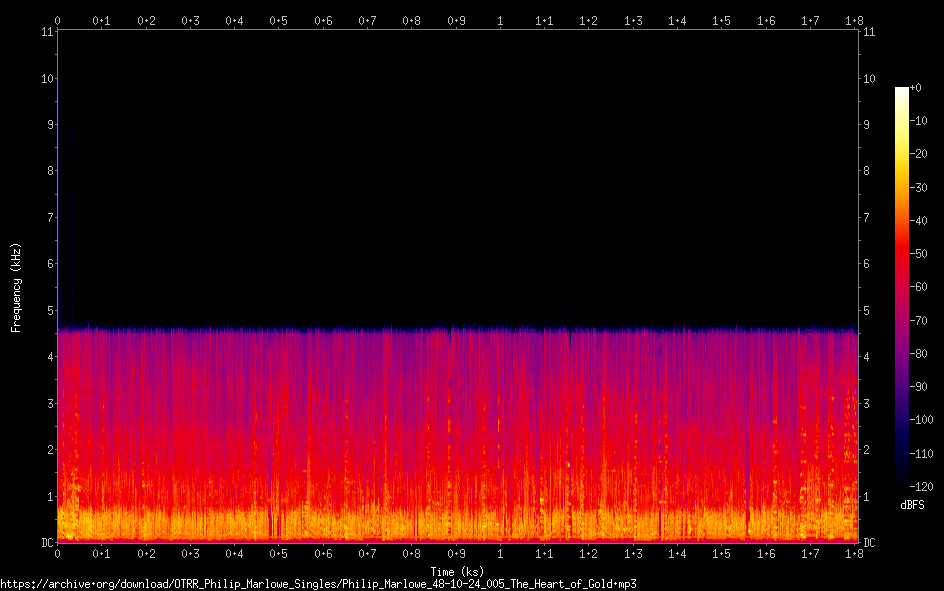Screen dimensions: 944x591
Task: Click the "Time (ks)" axis title
Action: [457, 571]
